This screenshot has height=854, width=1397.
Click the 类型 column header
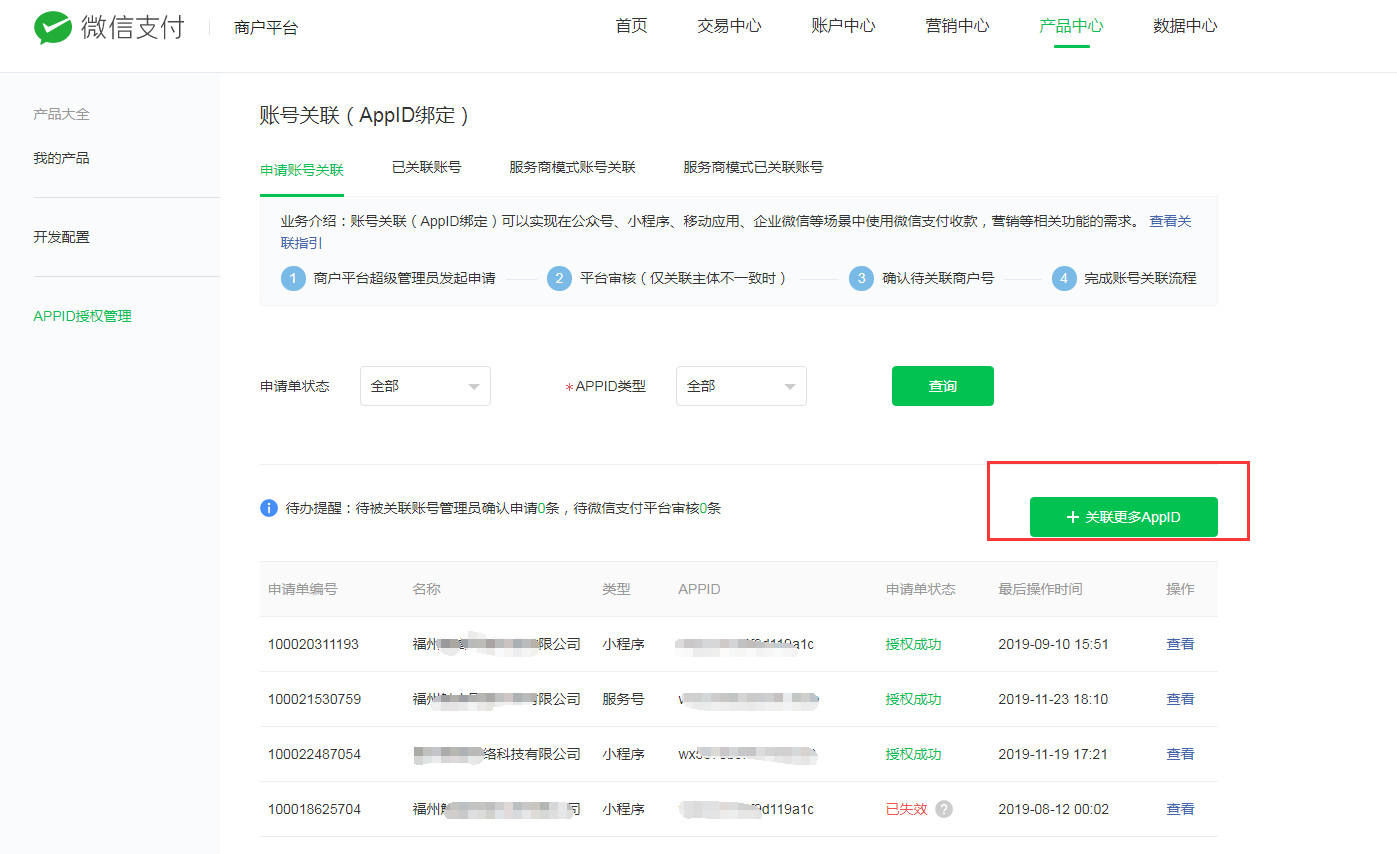point(616,589)
